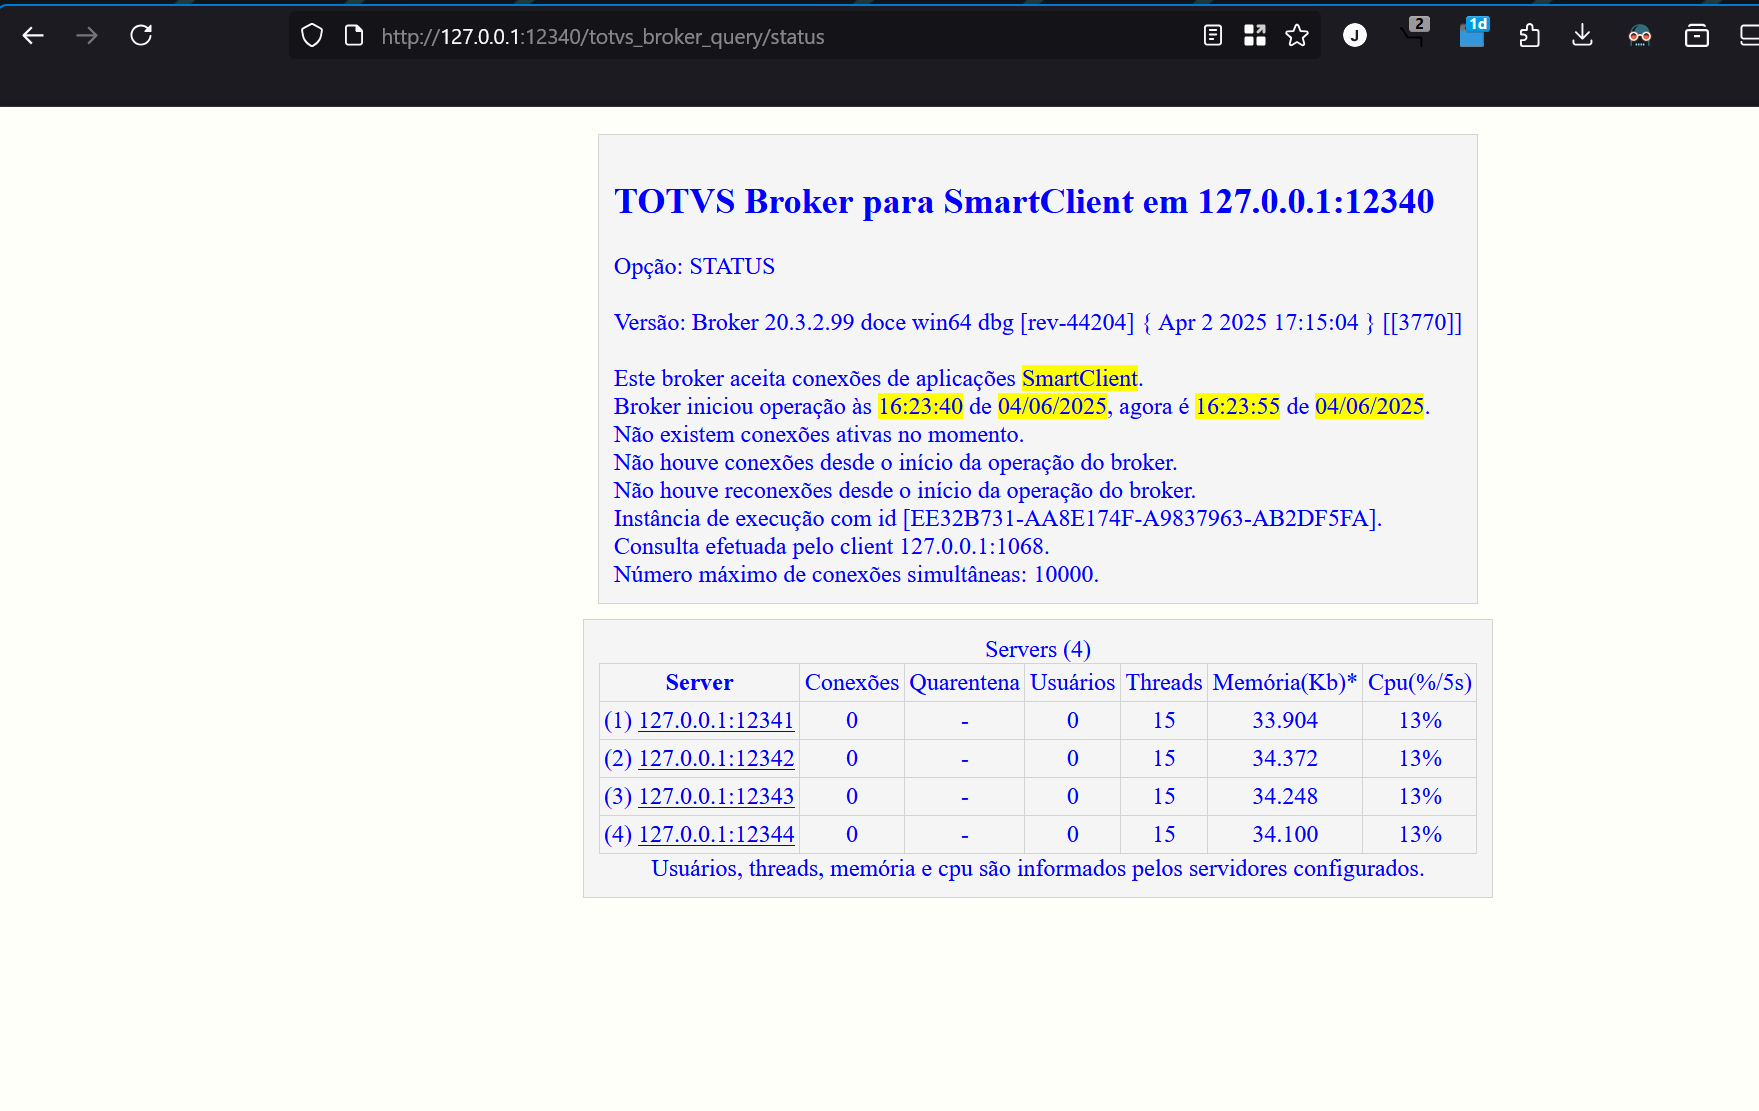Click the 'Servers (4)' table caption
The width and height of the screenshot is (1759, 1111).
(1038, 649)
